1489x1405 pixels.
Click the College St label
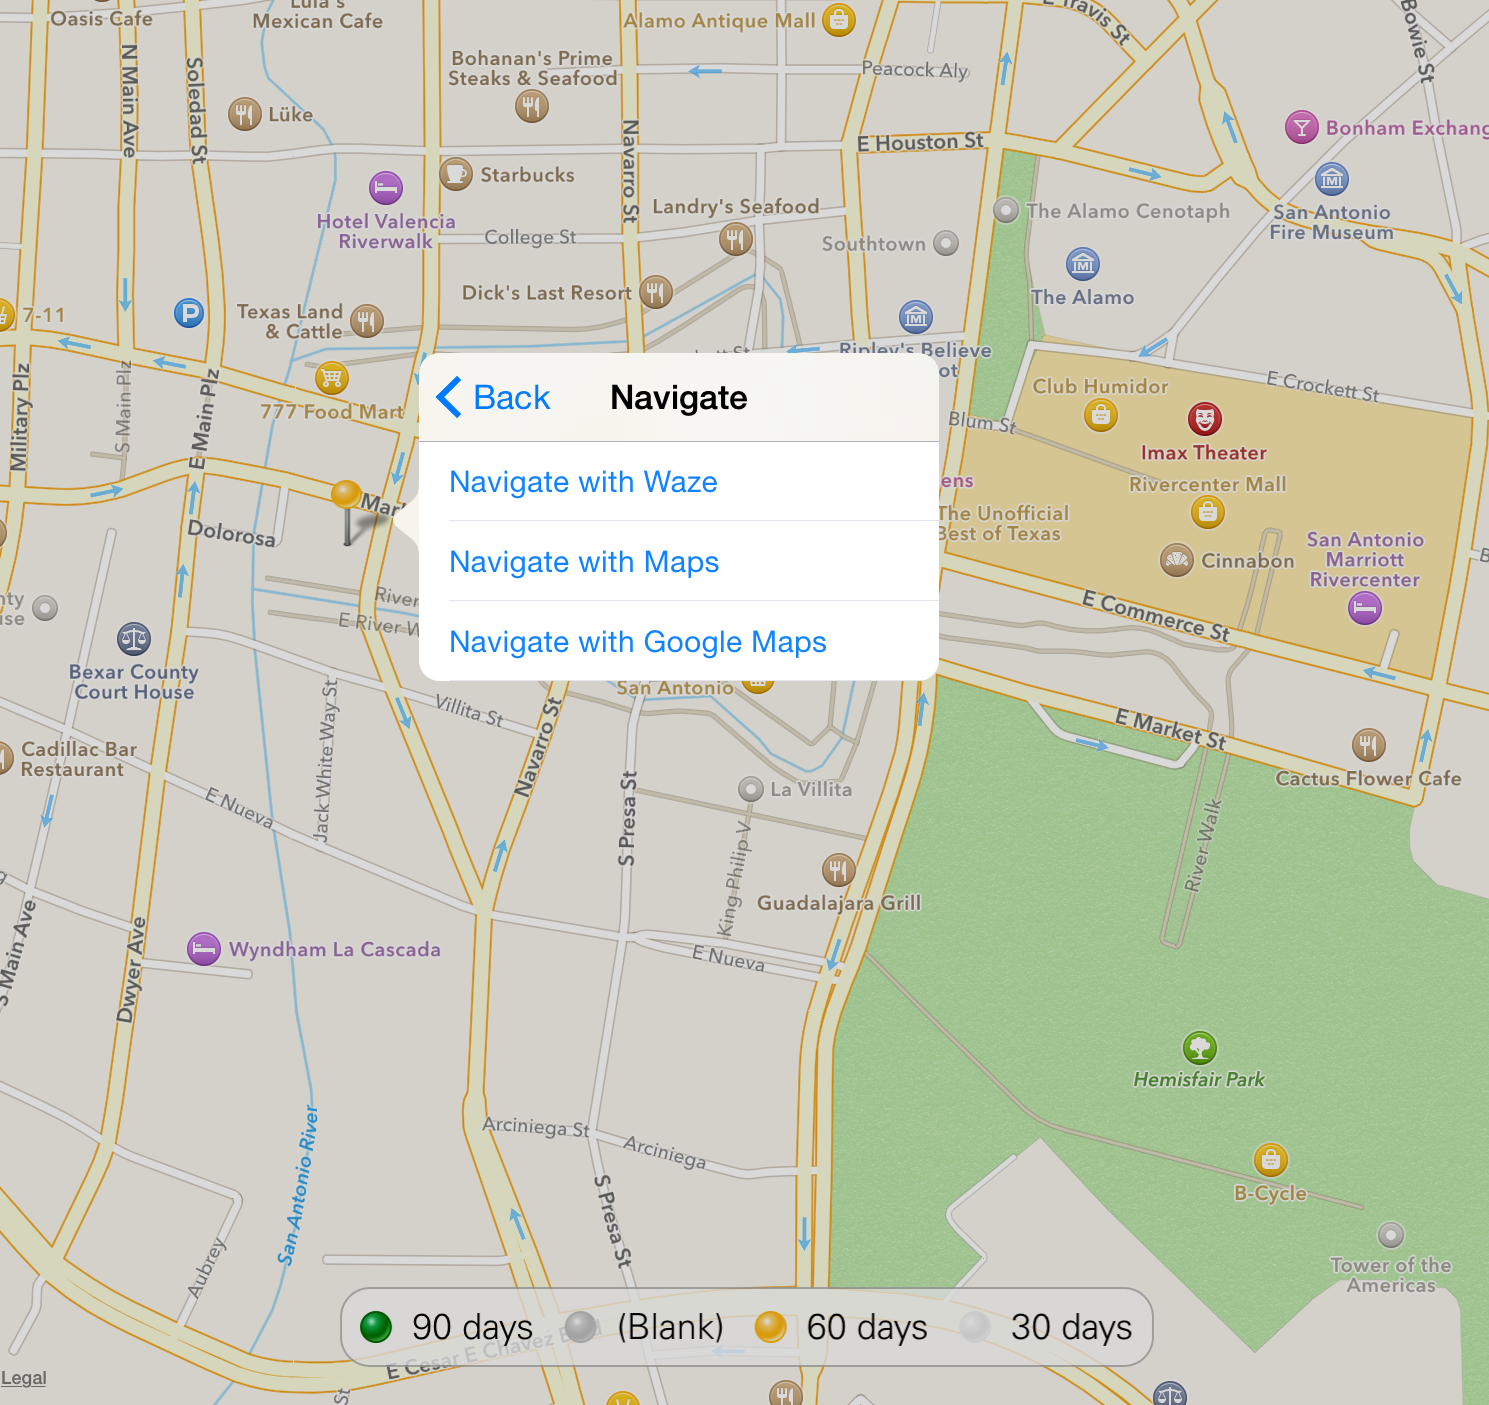(x=530, y=237)
